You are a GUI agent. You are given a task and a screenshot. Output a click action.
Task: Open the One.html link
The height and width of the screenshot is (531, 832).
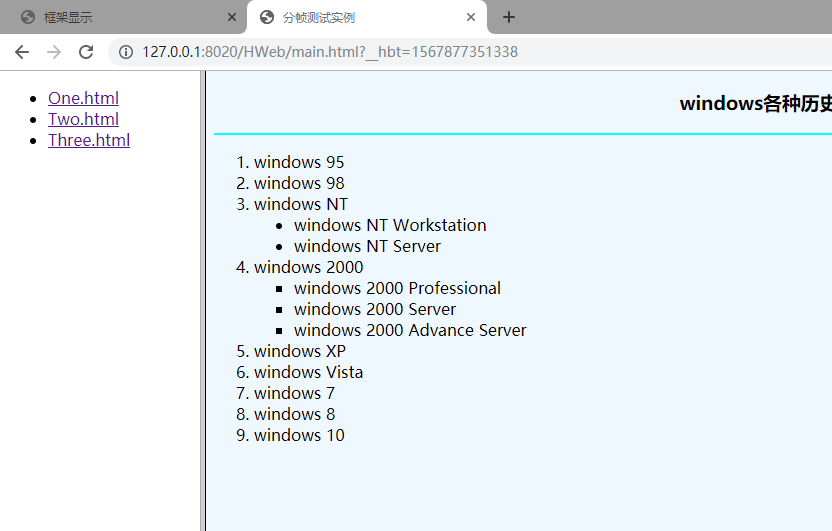click(x=83, y=98)
